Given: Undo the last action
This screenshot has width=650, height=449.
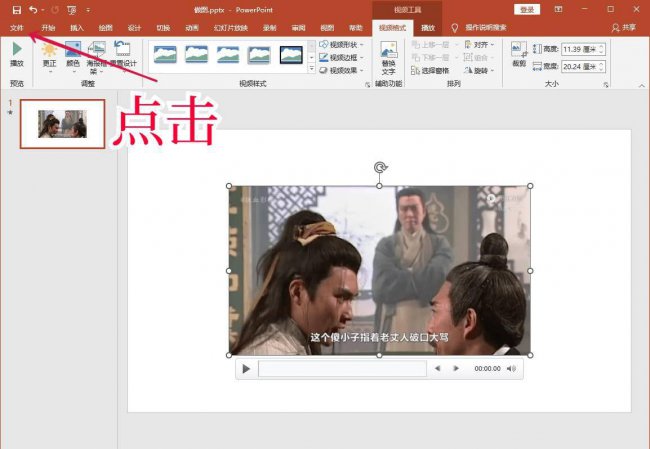Looking at the screenshot, I should point(33,10).
